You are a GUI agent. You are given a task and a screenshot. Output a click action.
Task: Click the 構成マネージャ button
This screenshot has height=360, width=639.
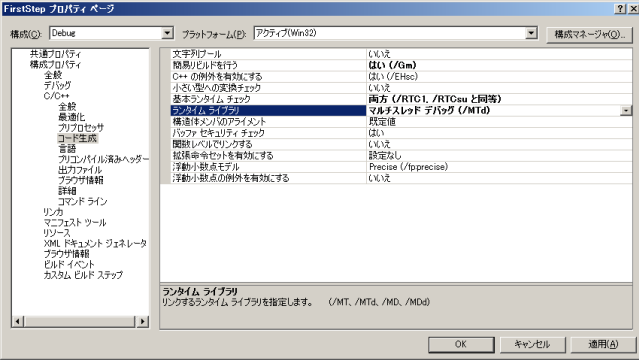pyautogui.click(x=589, y=34)
